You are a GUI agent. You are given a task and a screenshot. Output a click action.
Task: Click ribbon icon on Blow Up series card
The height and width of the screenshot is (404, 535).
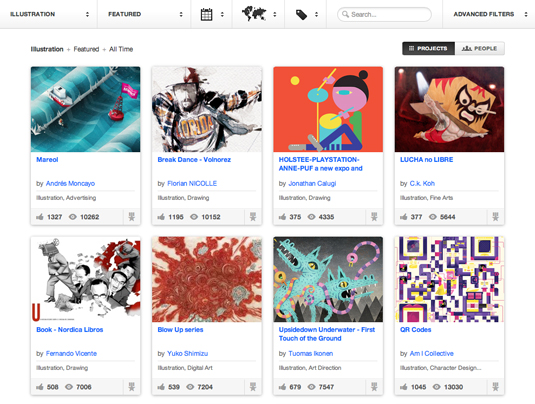tap(253, 387)
